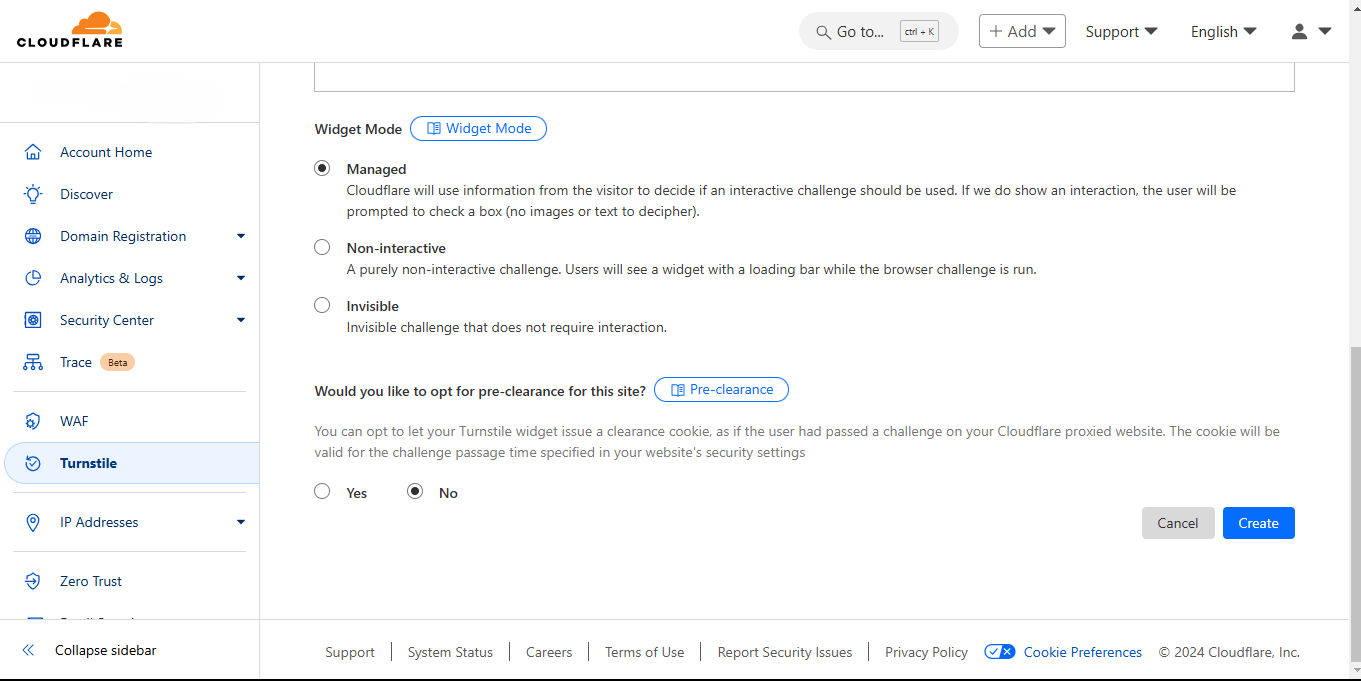
Task: Open the System Status link
Action: 450,652
